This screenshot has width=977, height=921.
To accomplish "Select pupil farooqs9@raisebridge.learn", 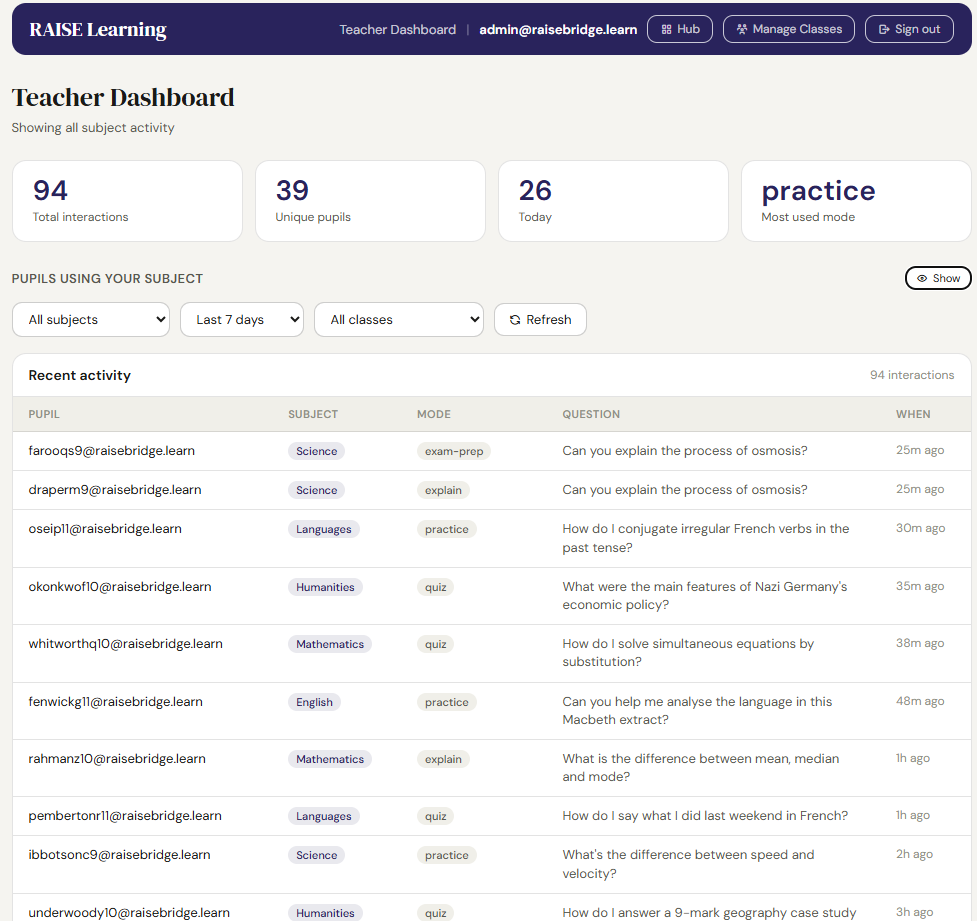I will tap(112, 451).
